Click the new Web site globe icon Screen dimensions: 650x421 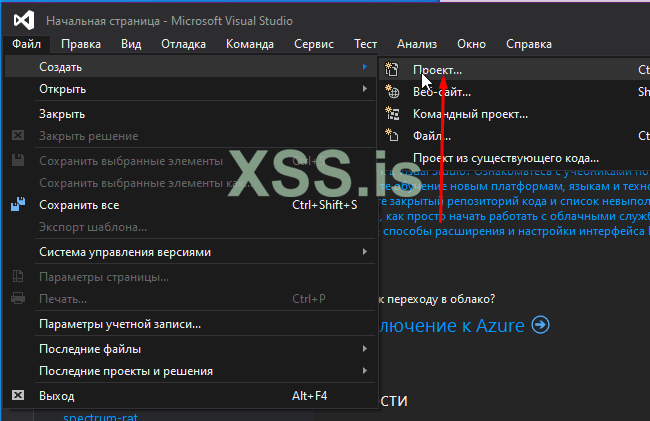click(x=392, y=91)
